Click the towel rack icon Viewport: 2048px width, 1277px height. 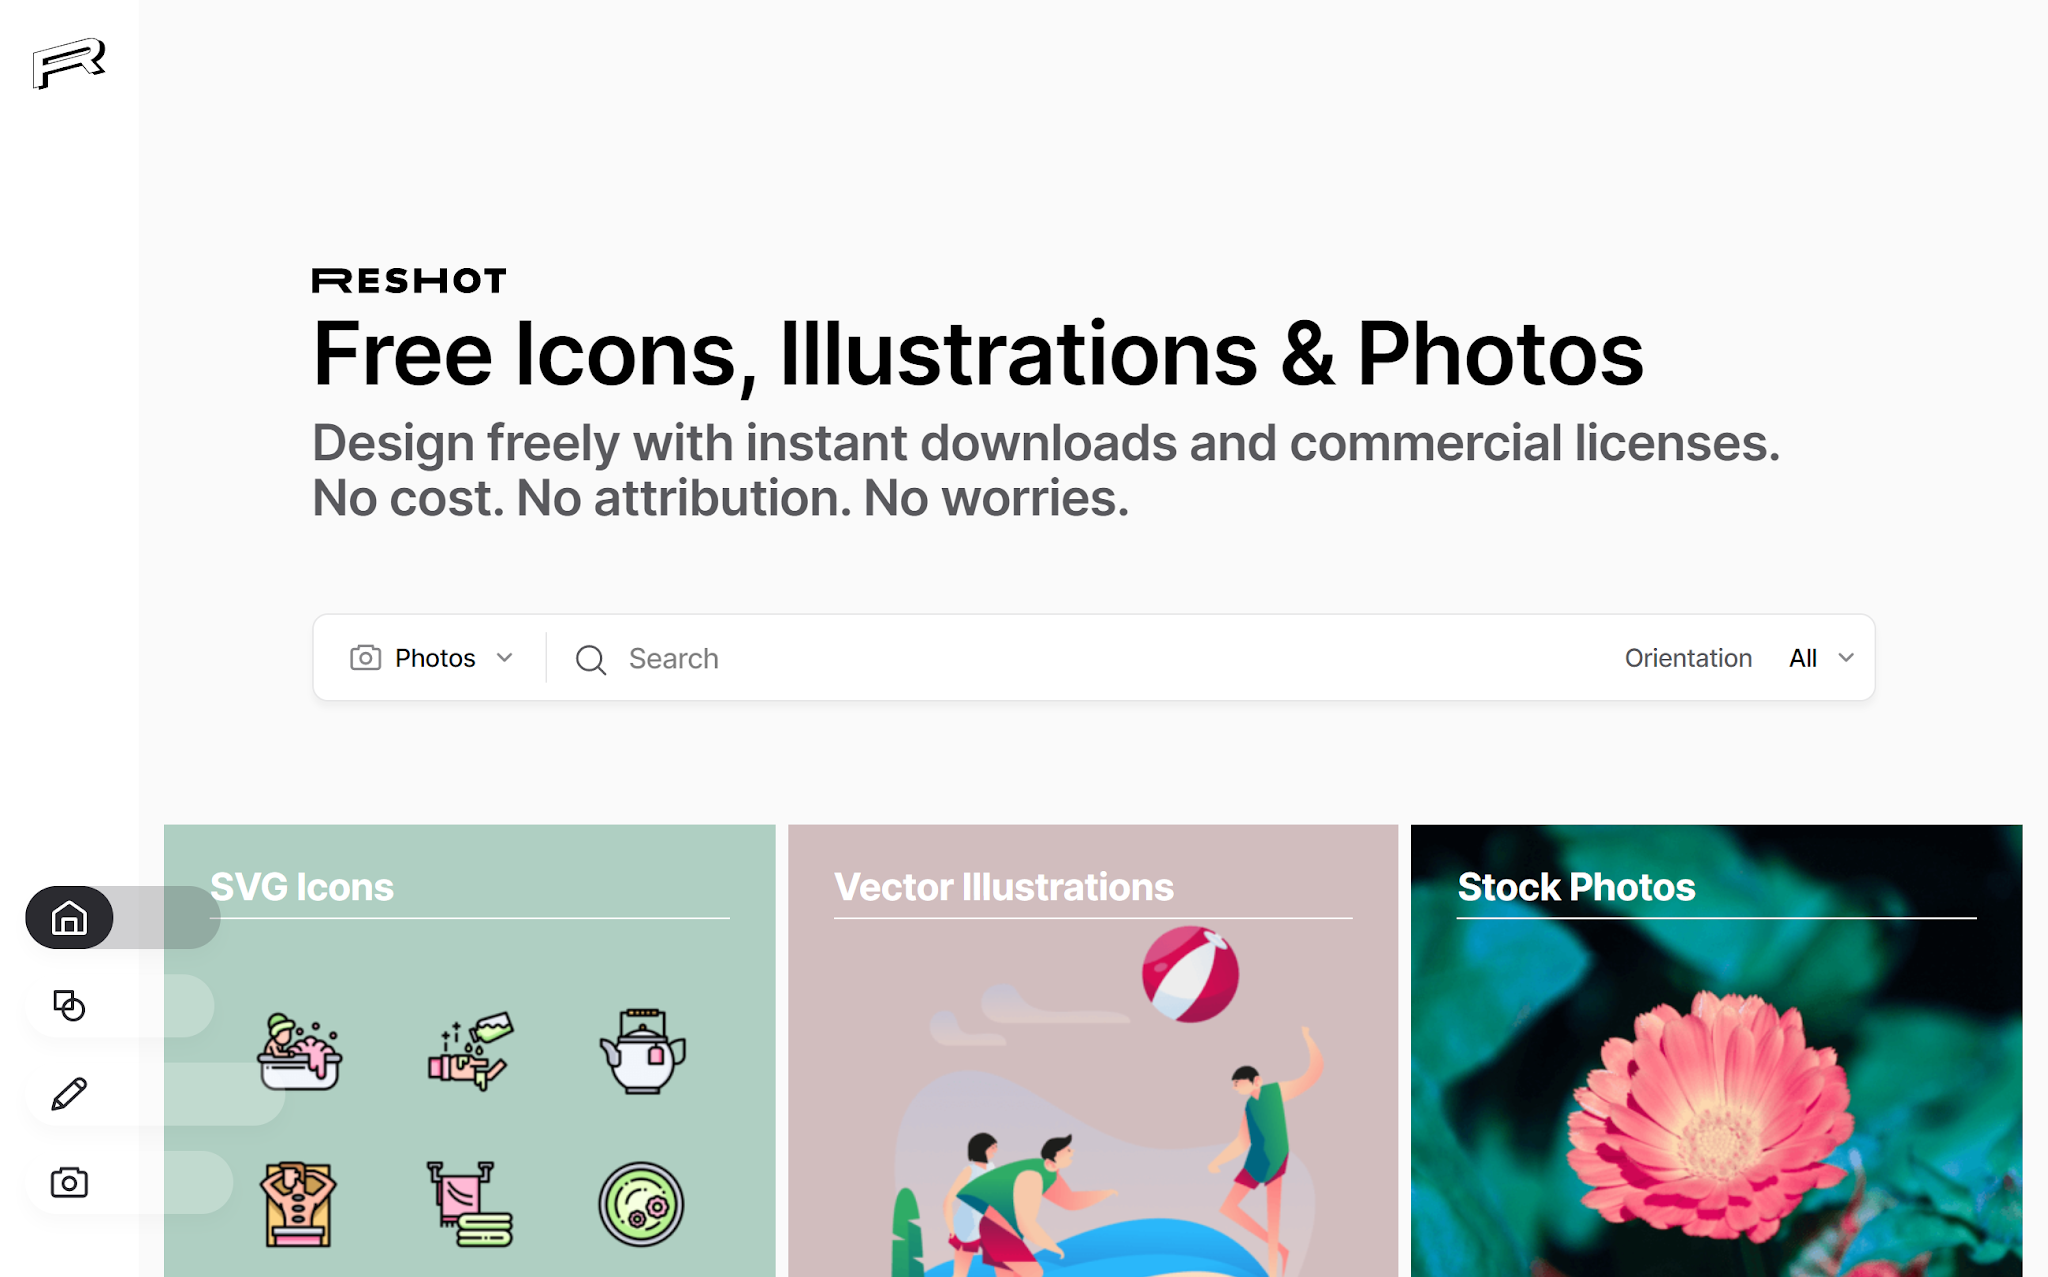(469, 1204)
